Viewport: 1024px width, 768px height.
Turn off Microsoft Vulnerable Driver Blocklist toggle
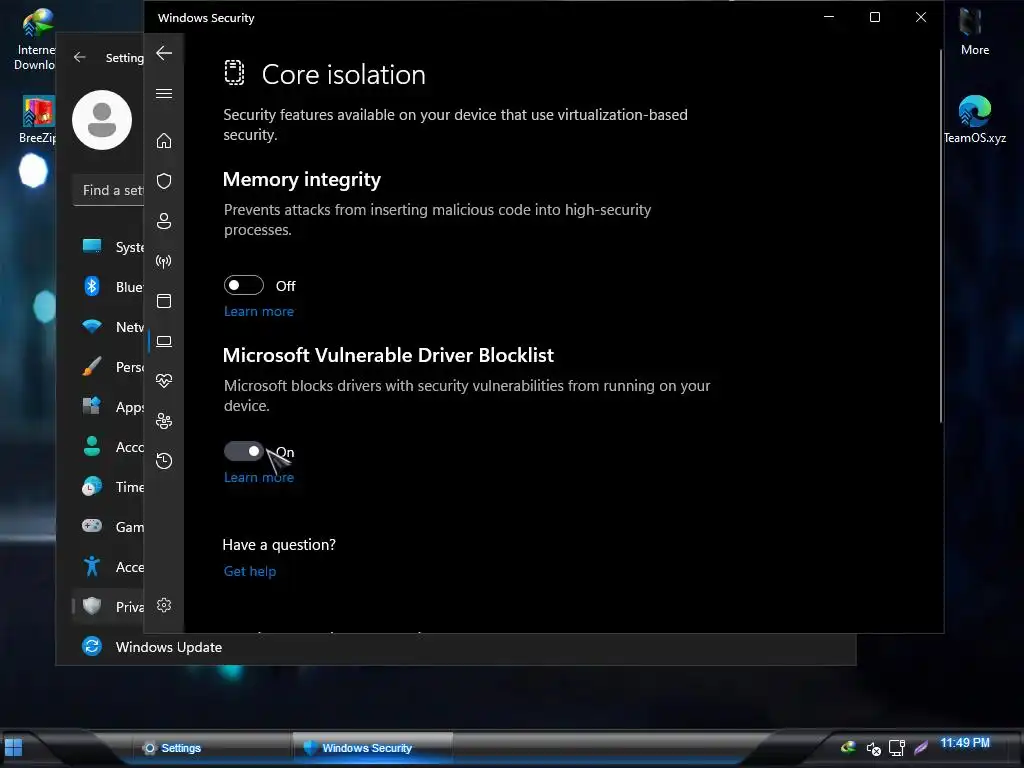pyautogui.click(x=244, y=451)
